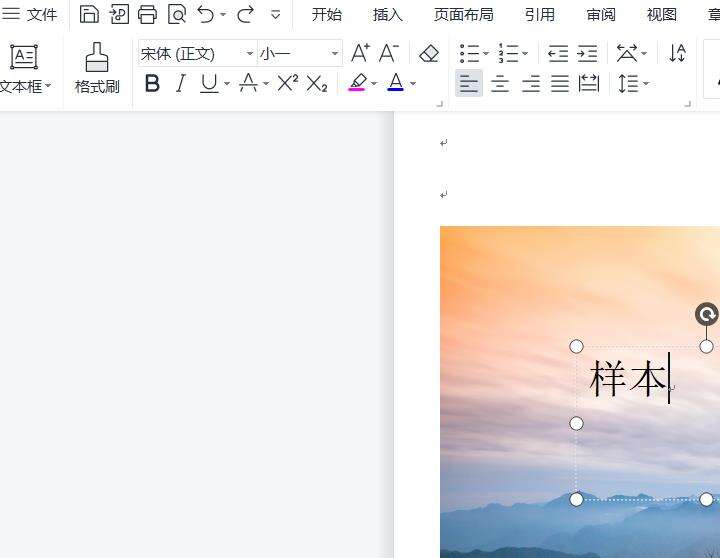Clear formatting with the eraser icon
This screenshot has height=558, width=720.
(429, 54)
